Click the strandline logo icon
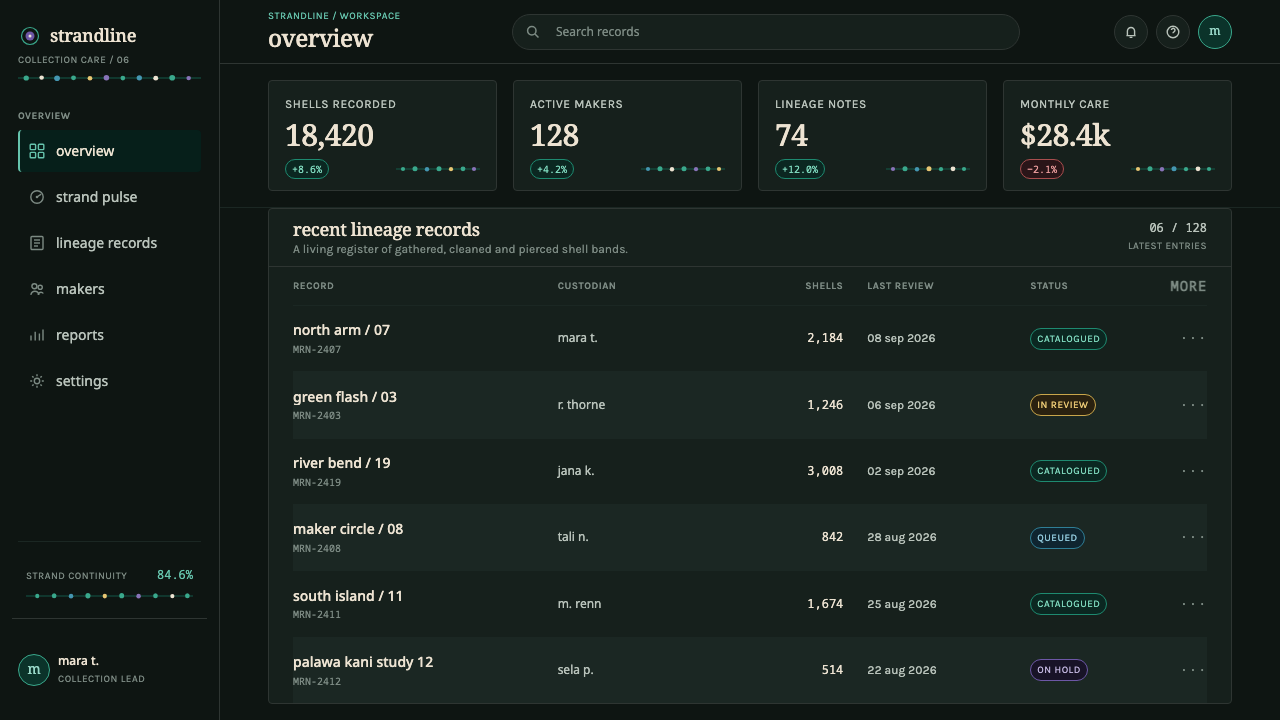Viewport: 1280px width, 720px height. coord(30,36)
